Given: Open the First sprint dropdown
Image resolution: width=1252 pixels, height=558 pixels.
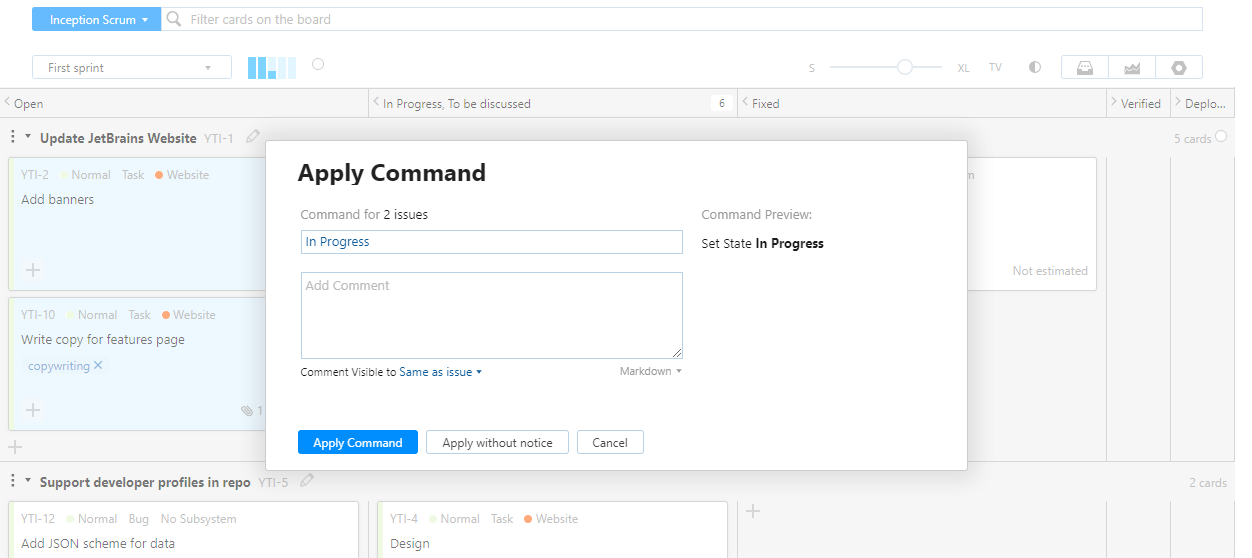Looking at the screenshot, I should click(132, 68).
